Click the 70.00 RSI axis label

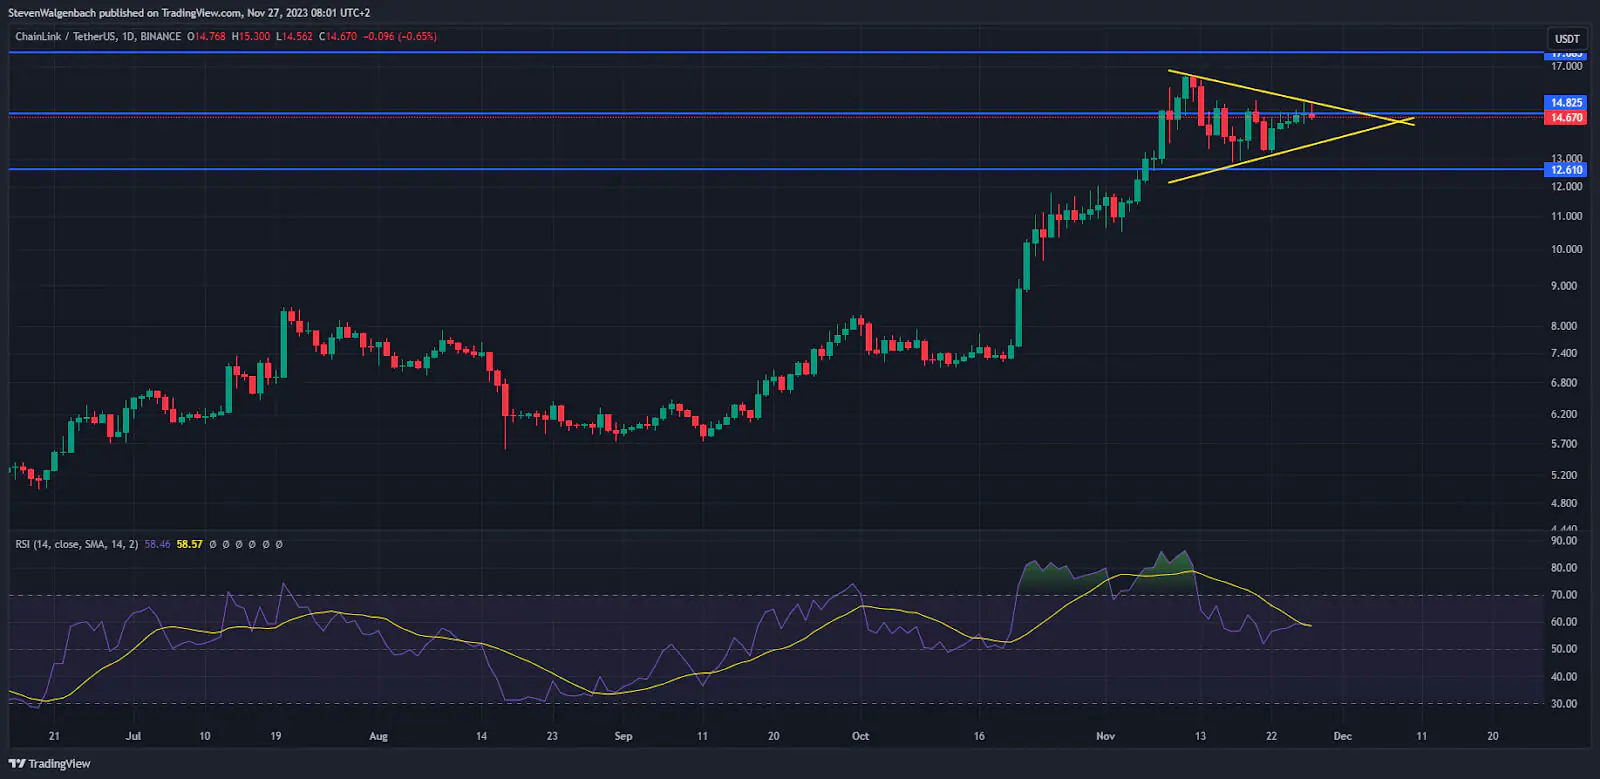point(1565,595)
